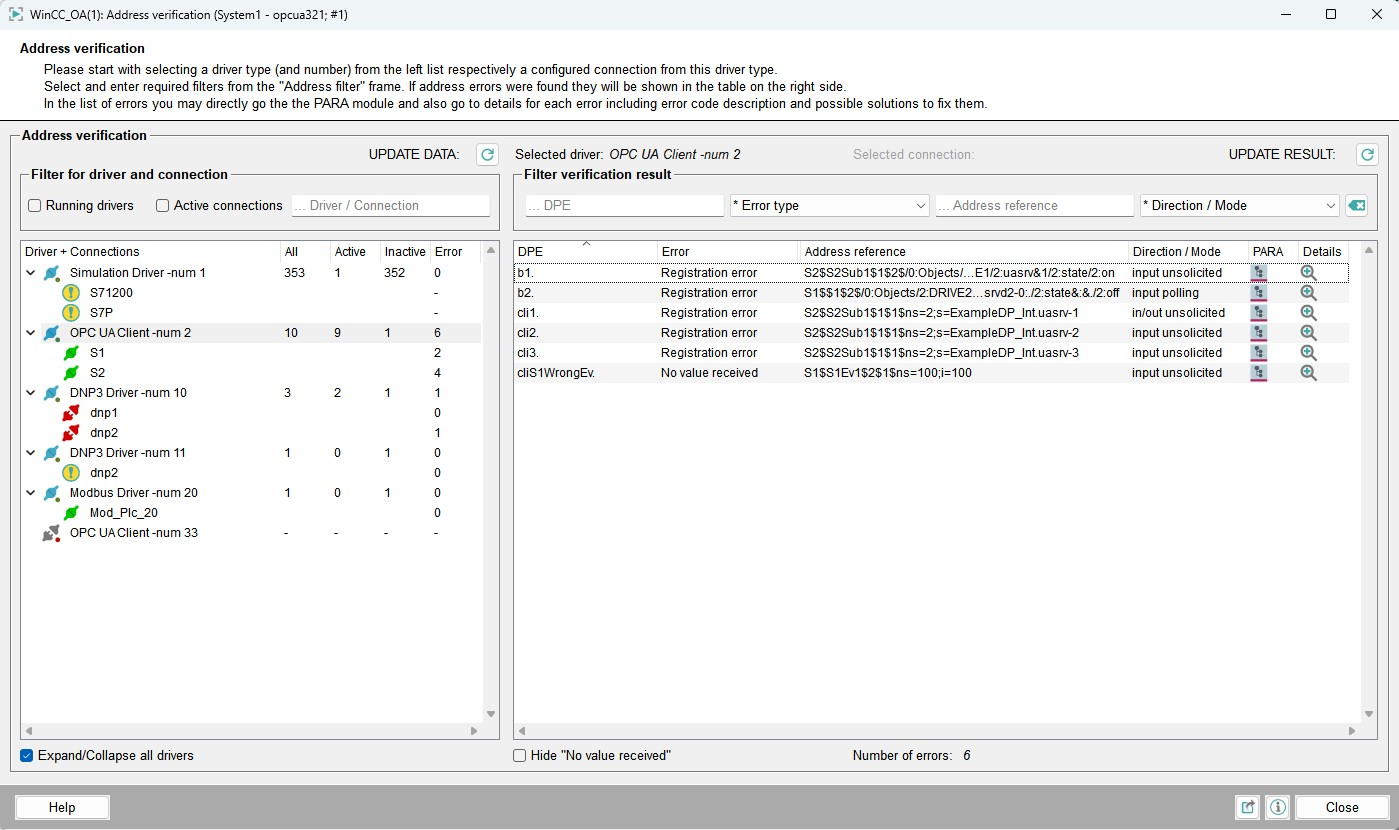Image resolution: width=1399 pixels, height=830 pixels.
Task: Enable the Active connections checkbox
Action: [x=163, y=206]
